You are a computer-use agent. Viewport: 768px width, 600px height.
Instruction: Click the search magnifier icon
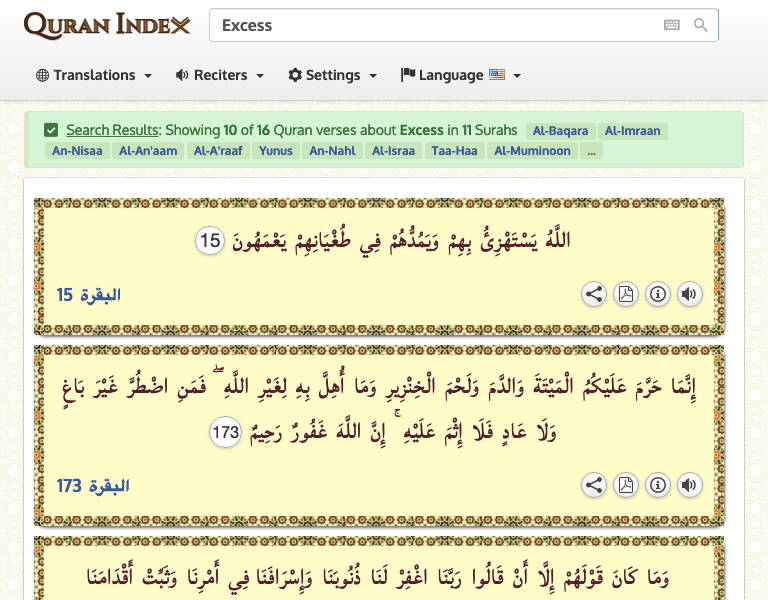click(701, 25)
